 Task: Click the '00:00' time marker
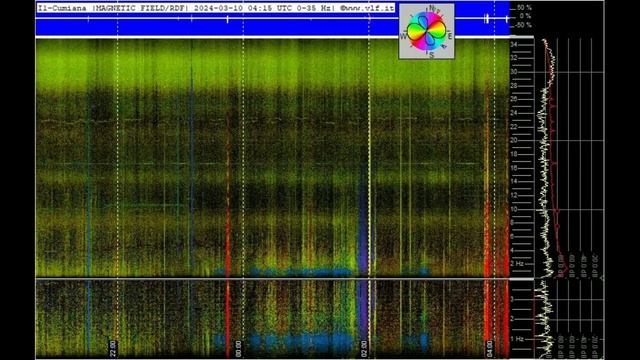click(238, 349)
